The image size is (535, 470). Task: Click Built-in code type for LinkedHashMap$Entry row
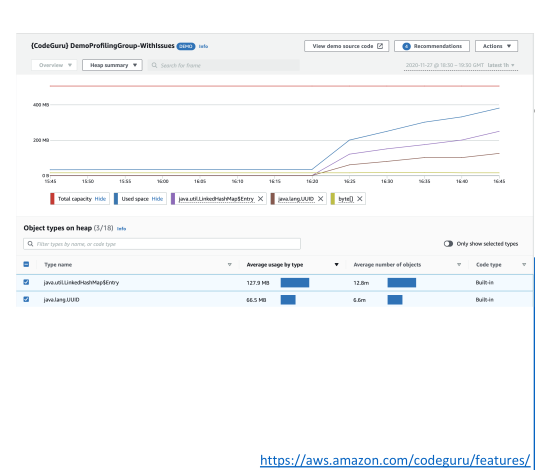[485, 283]
